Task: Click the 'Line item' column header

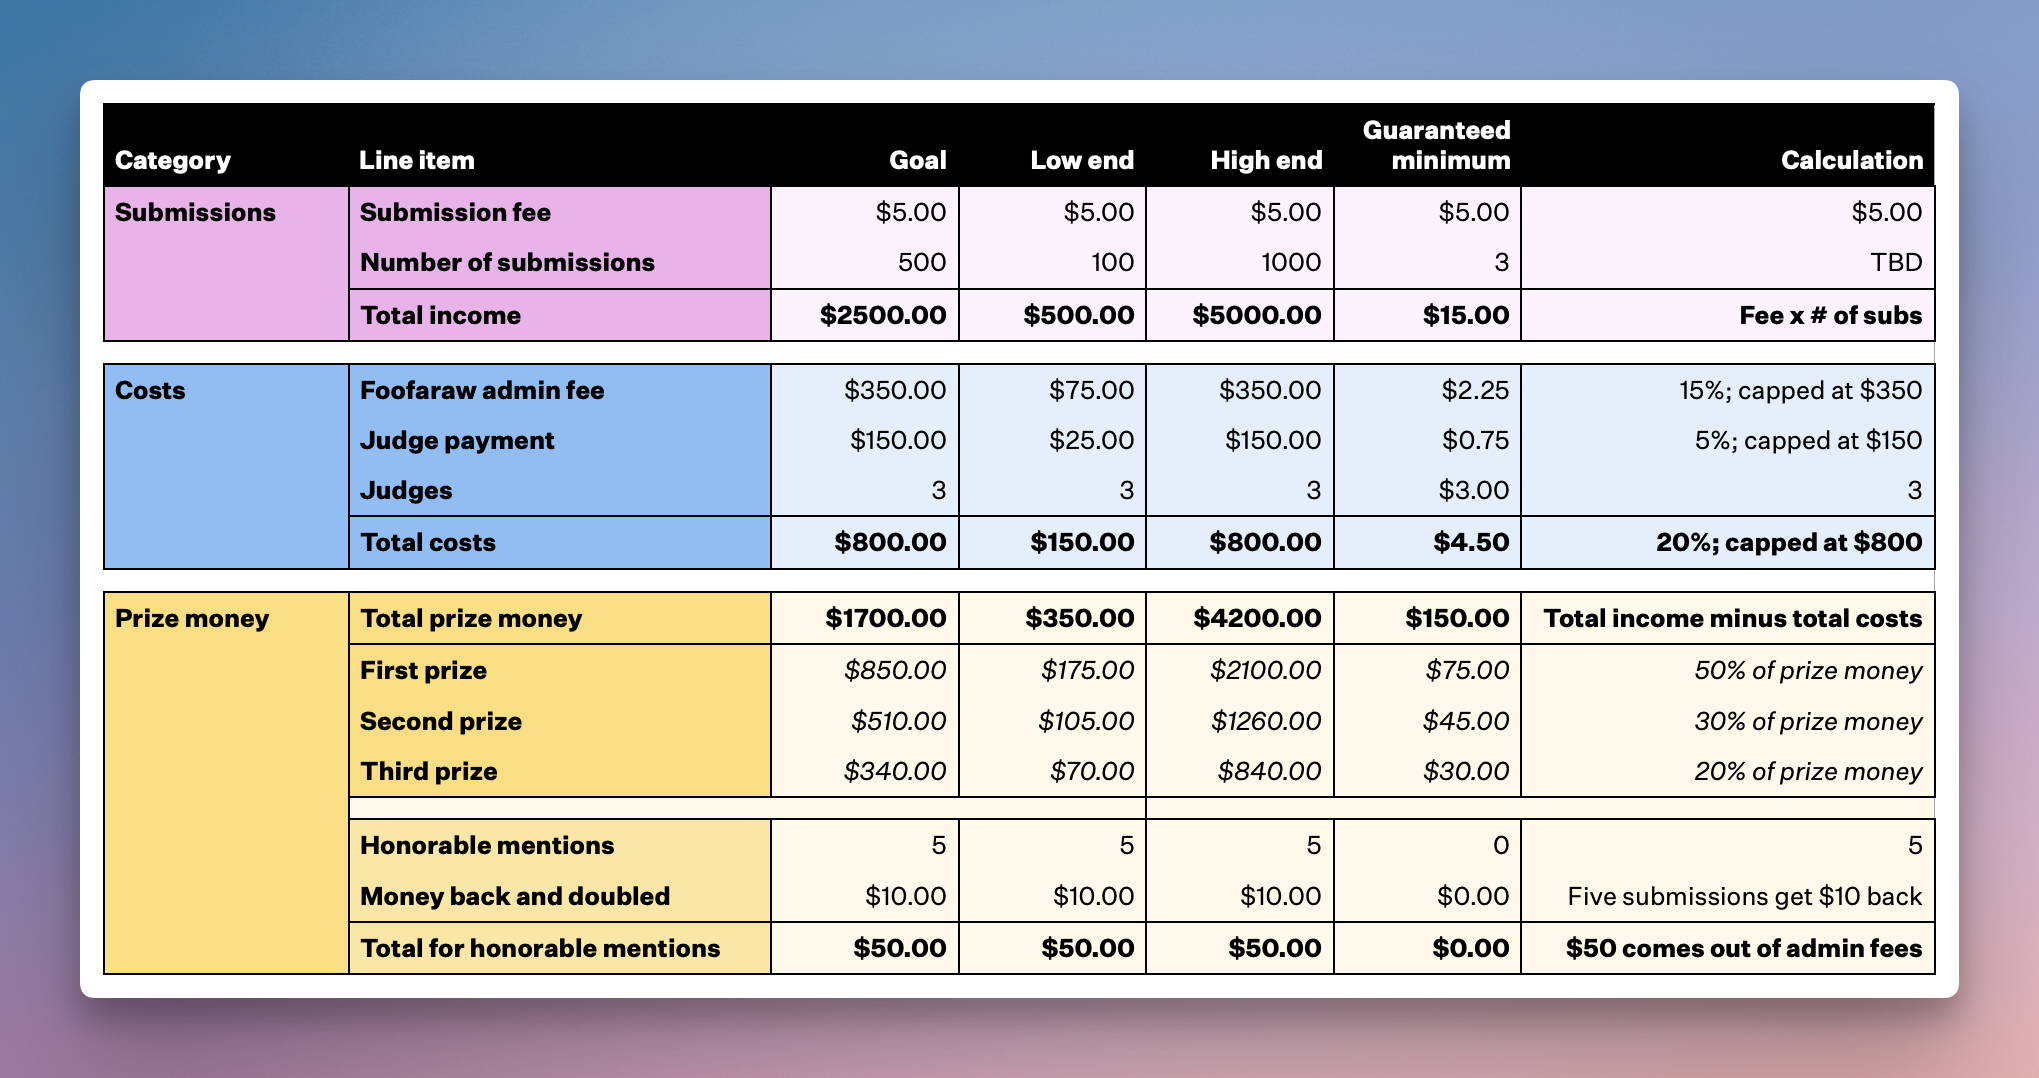Action: pyautogui.click(x=417, y=160)
